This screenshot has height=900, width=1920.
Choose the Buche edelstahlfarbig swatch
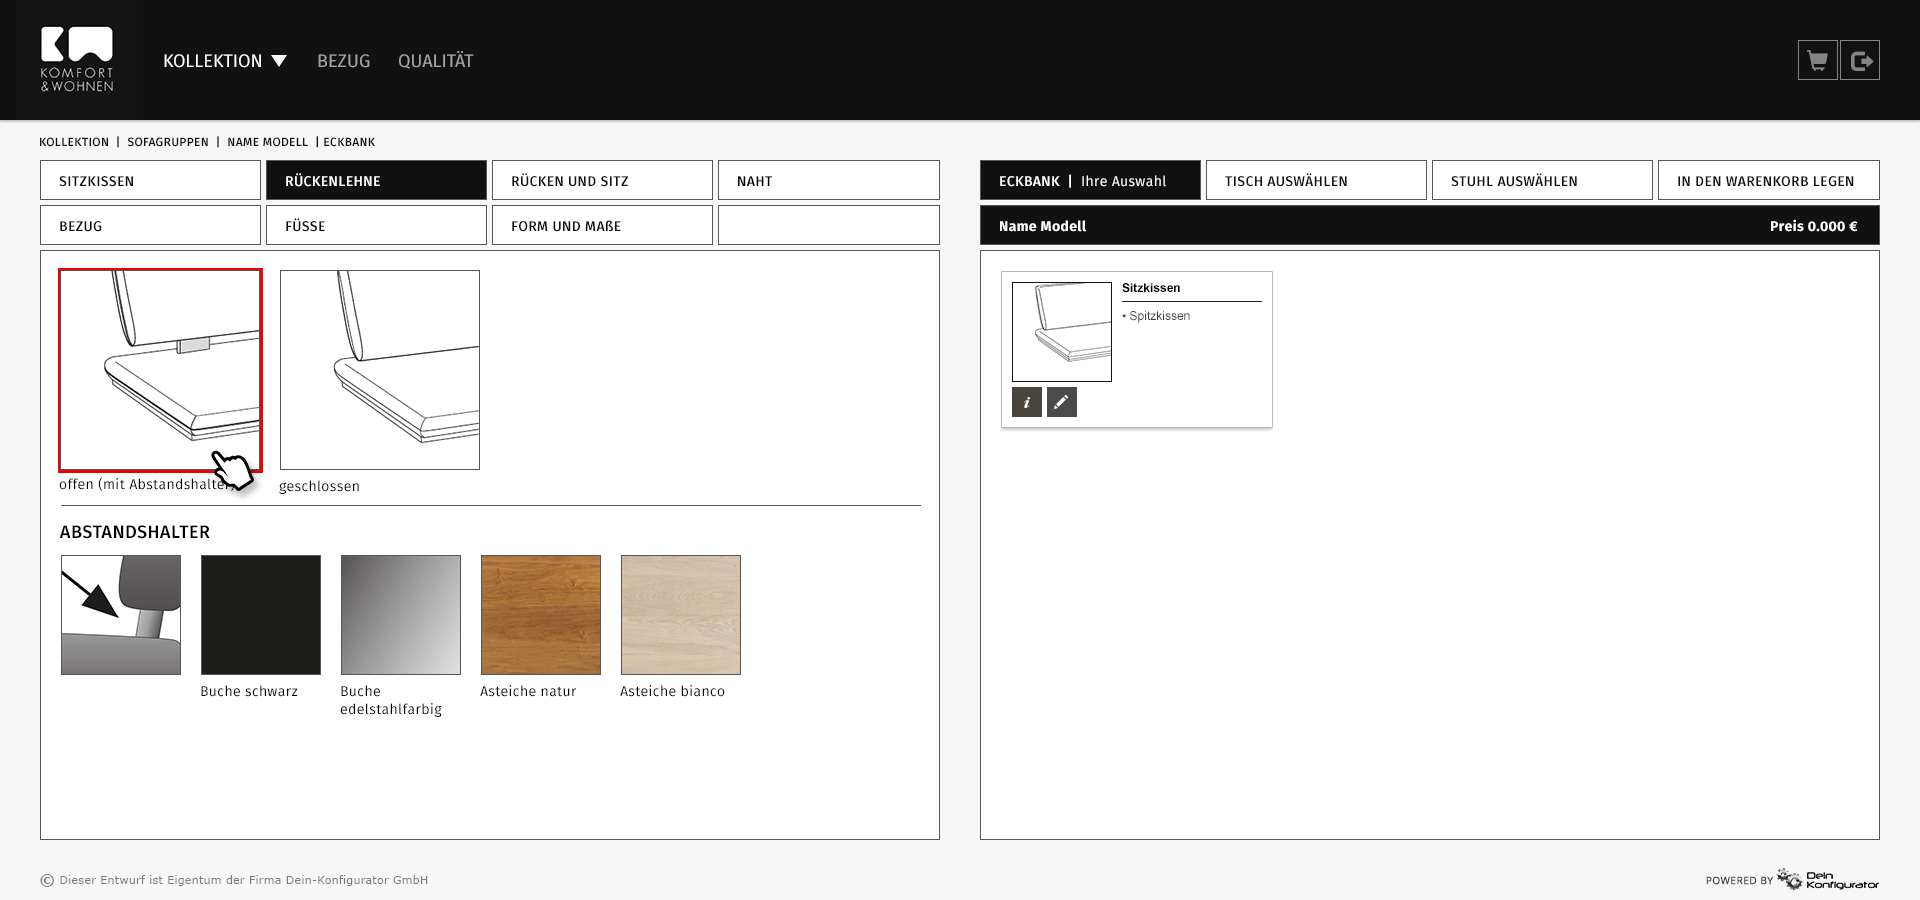(401, 615)
